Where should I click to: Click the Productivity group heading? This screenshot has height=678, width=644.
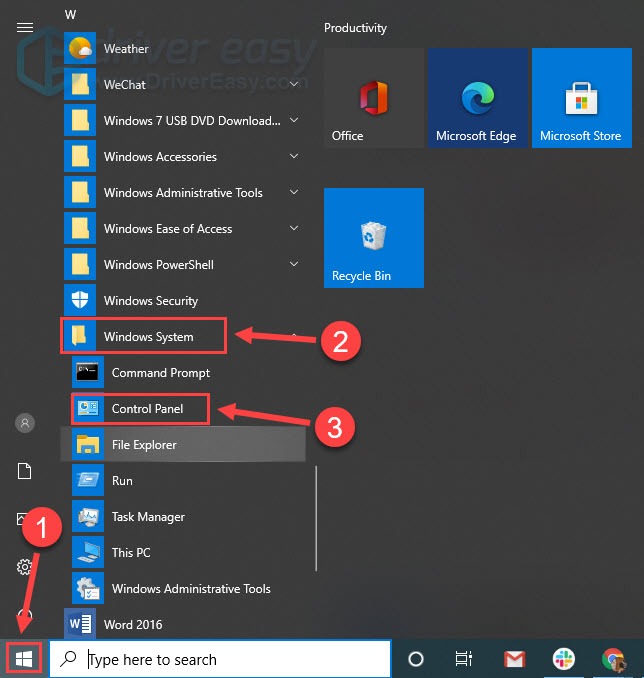pyautogui.click(x=355, y=28)
